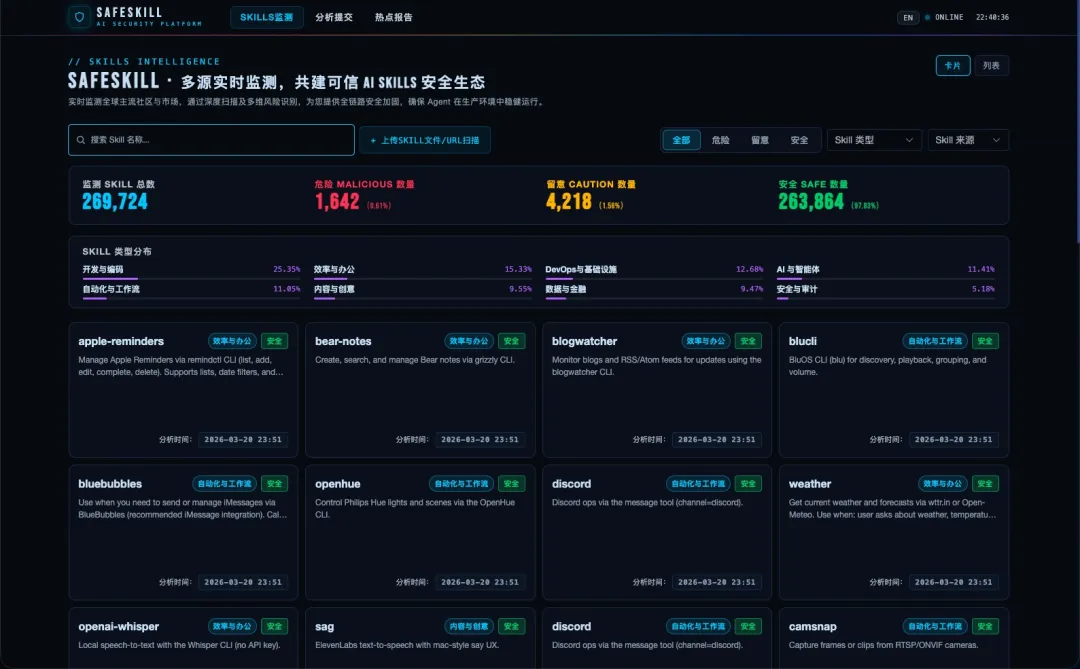Filter skills by 危险 status

pos(720,140)
